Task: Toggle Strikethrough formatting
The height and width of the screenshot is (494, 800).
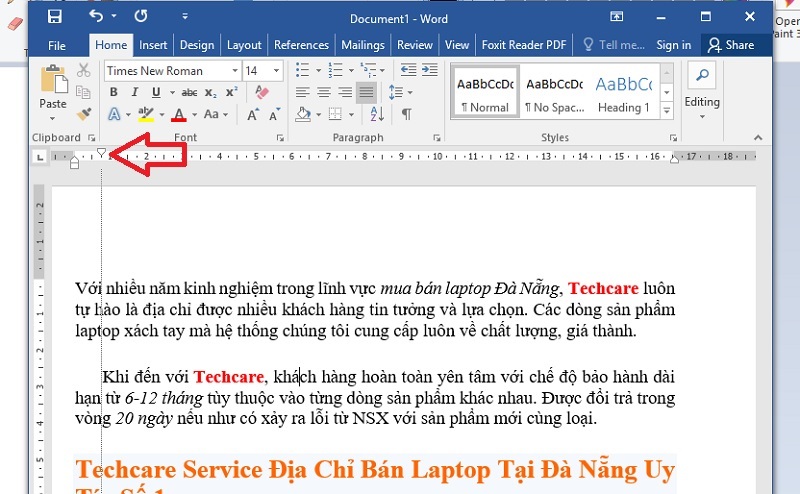Action: (189, 92)
